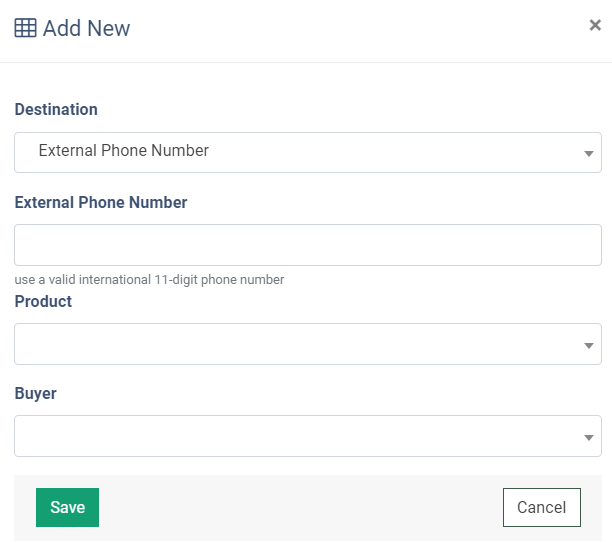Click the Product field label

[43, 301]
